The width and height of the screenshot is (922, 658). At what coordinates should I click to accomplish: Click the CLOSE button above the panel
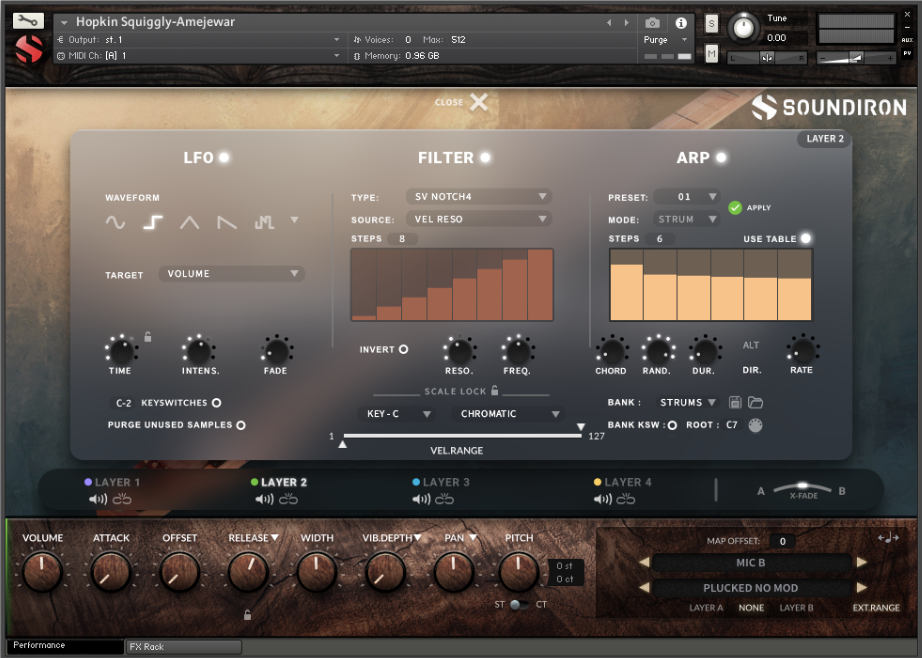(x=460, y=102)
